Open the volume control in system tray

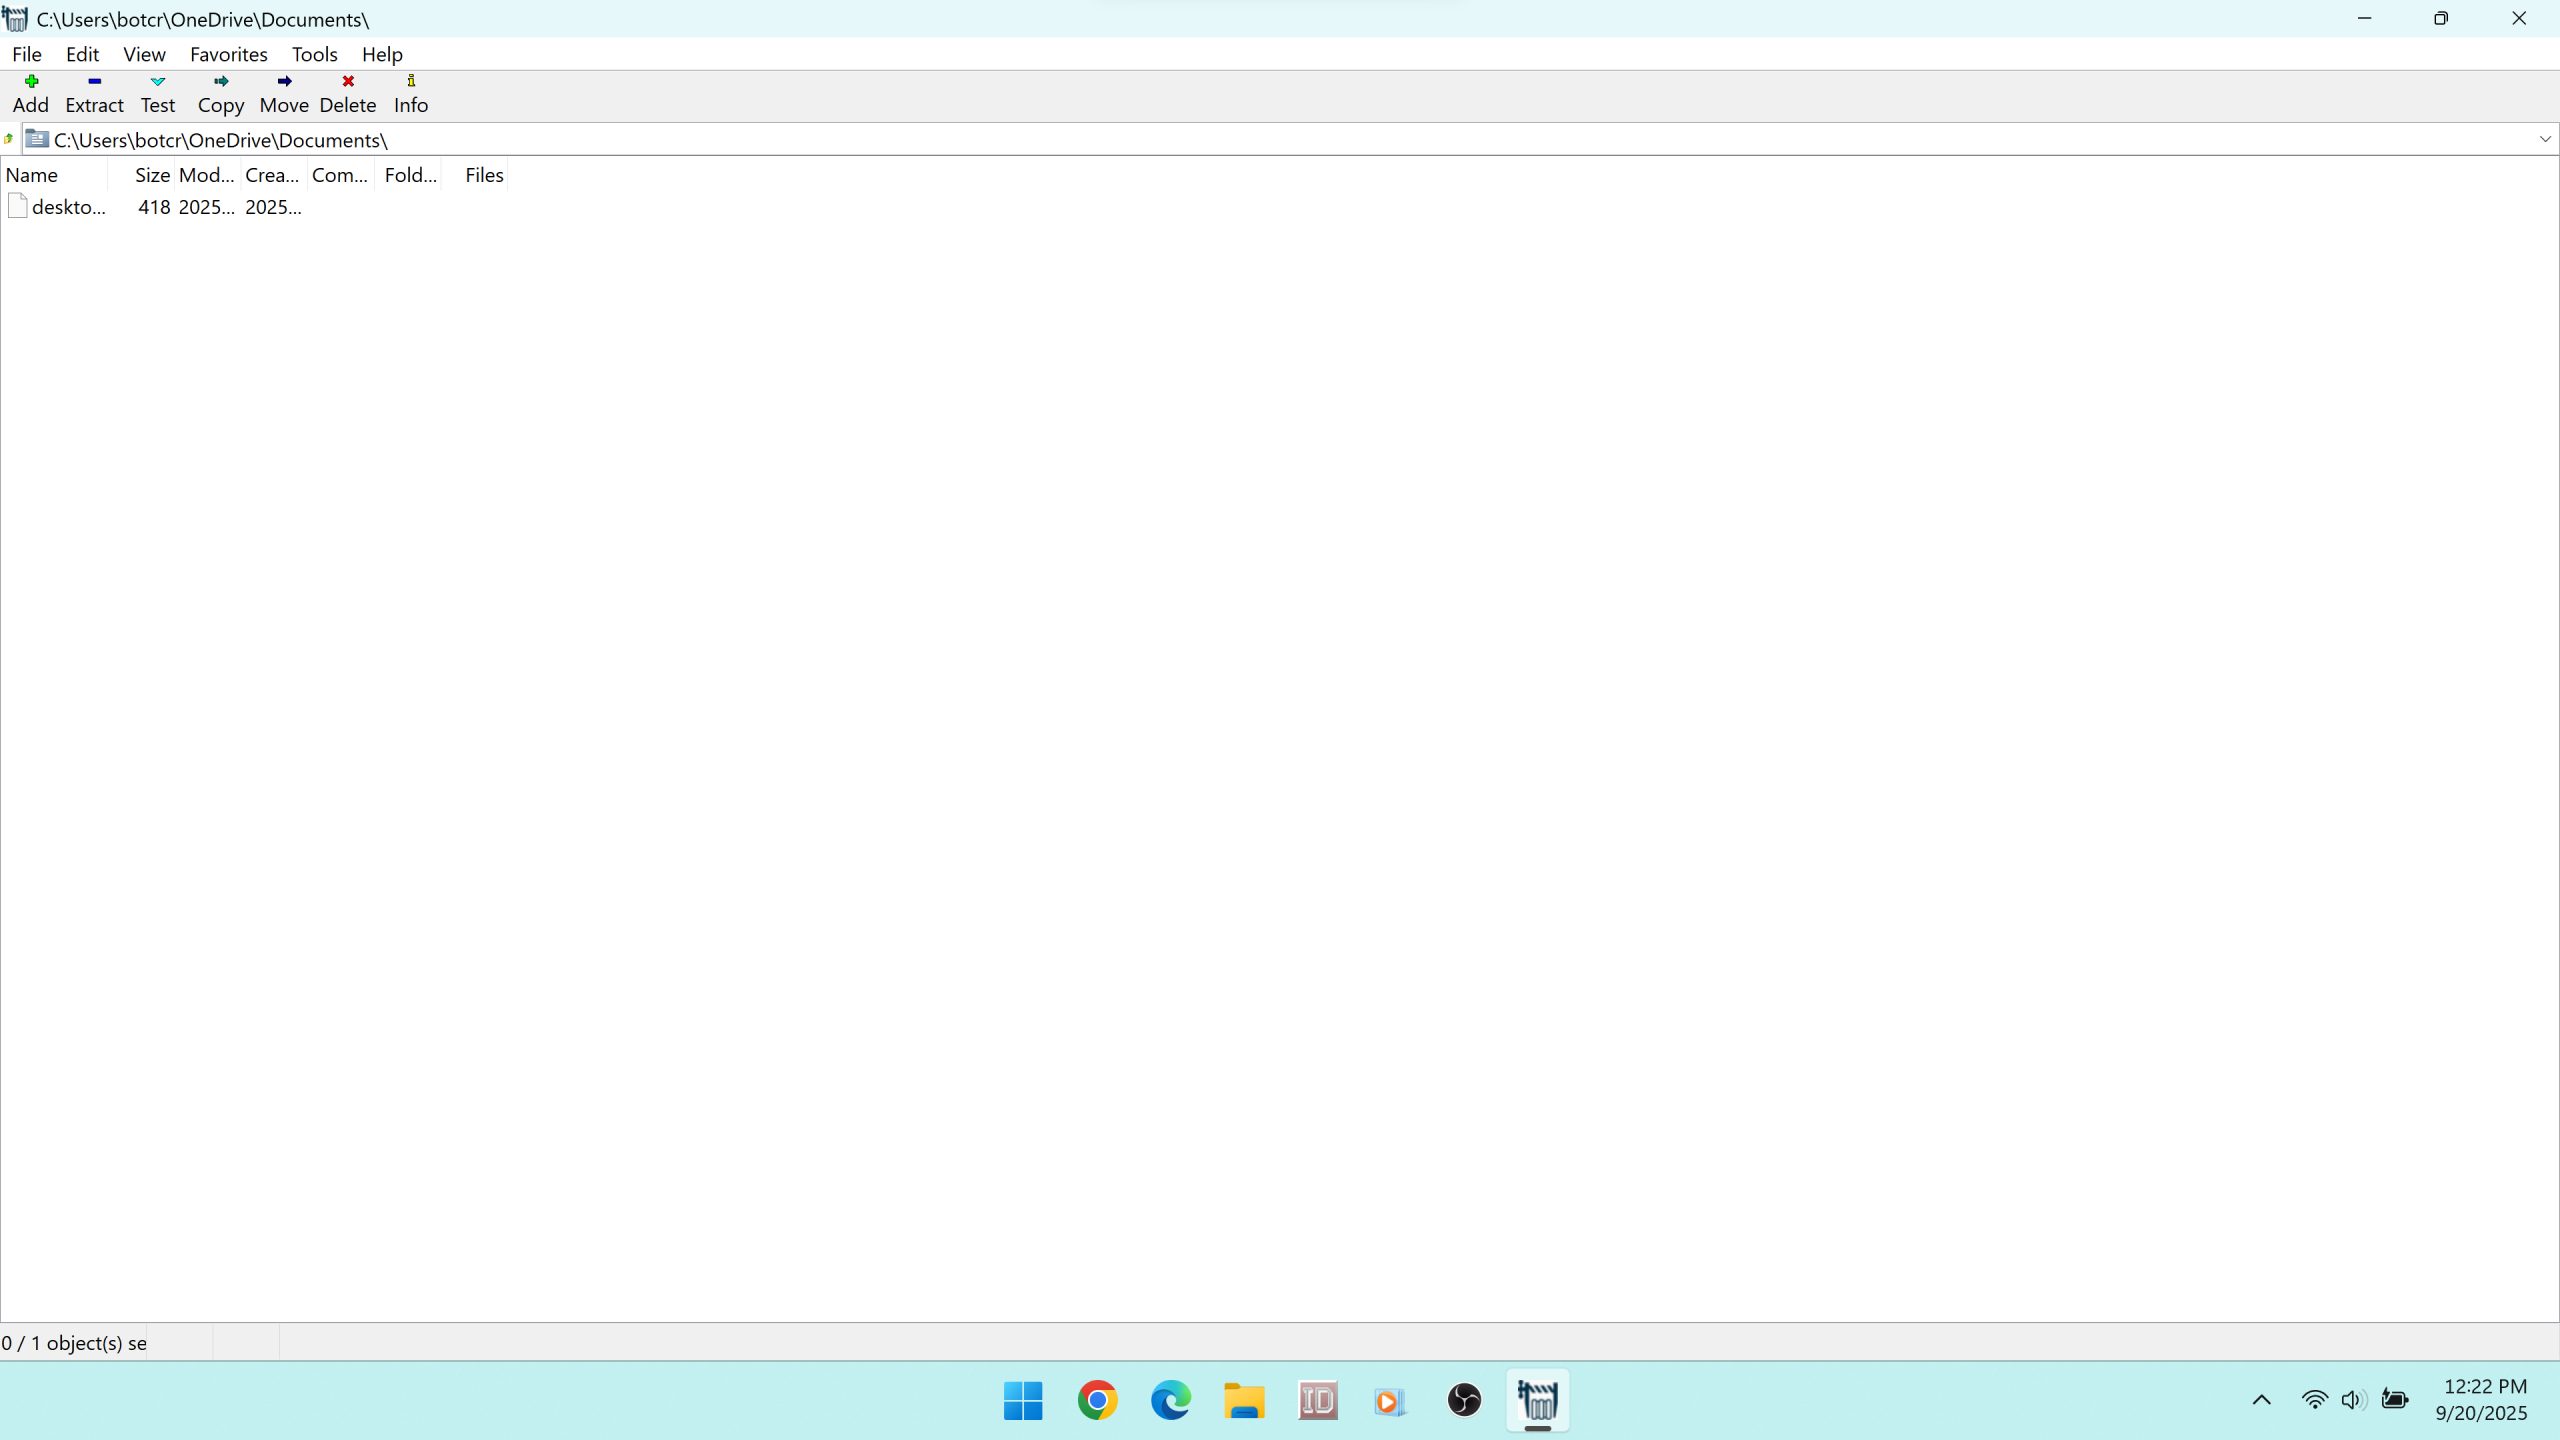(x=2352, y=1400)
